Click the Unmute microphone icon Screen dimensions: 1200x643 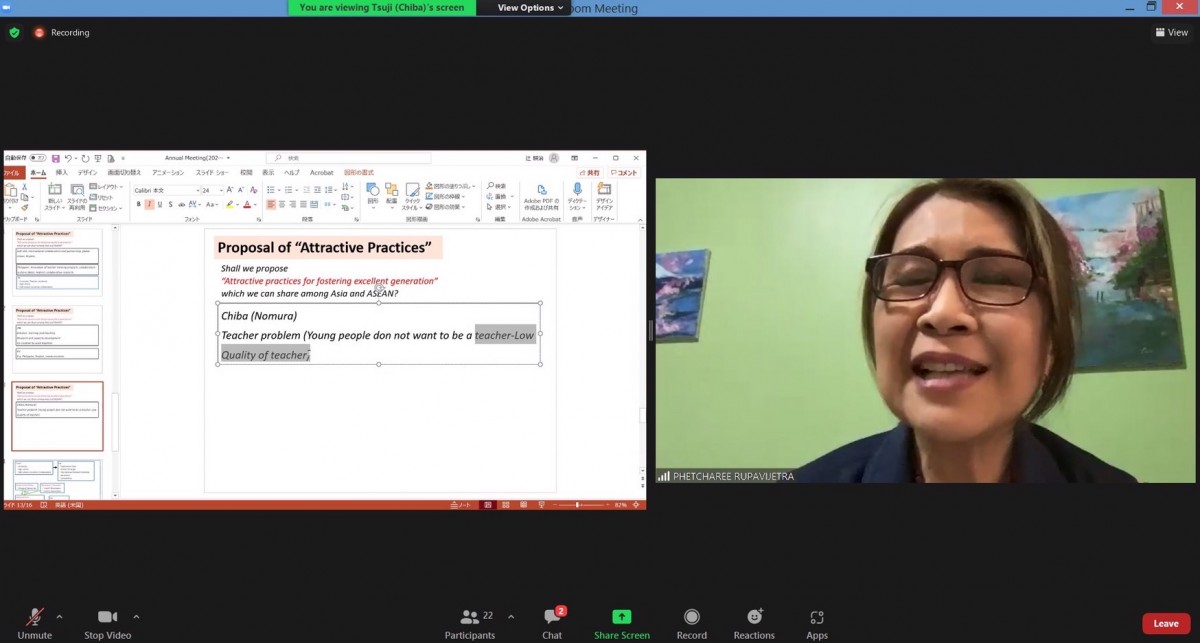click(34, 617)
